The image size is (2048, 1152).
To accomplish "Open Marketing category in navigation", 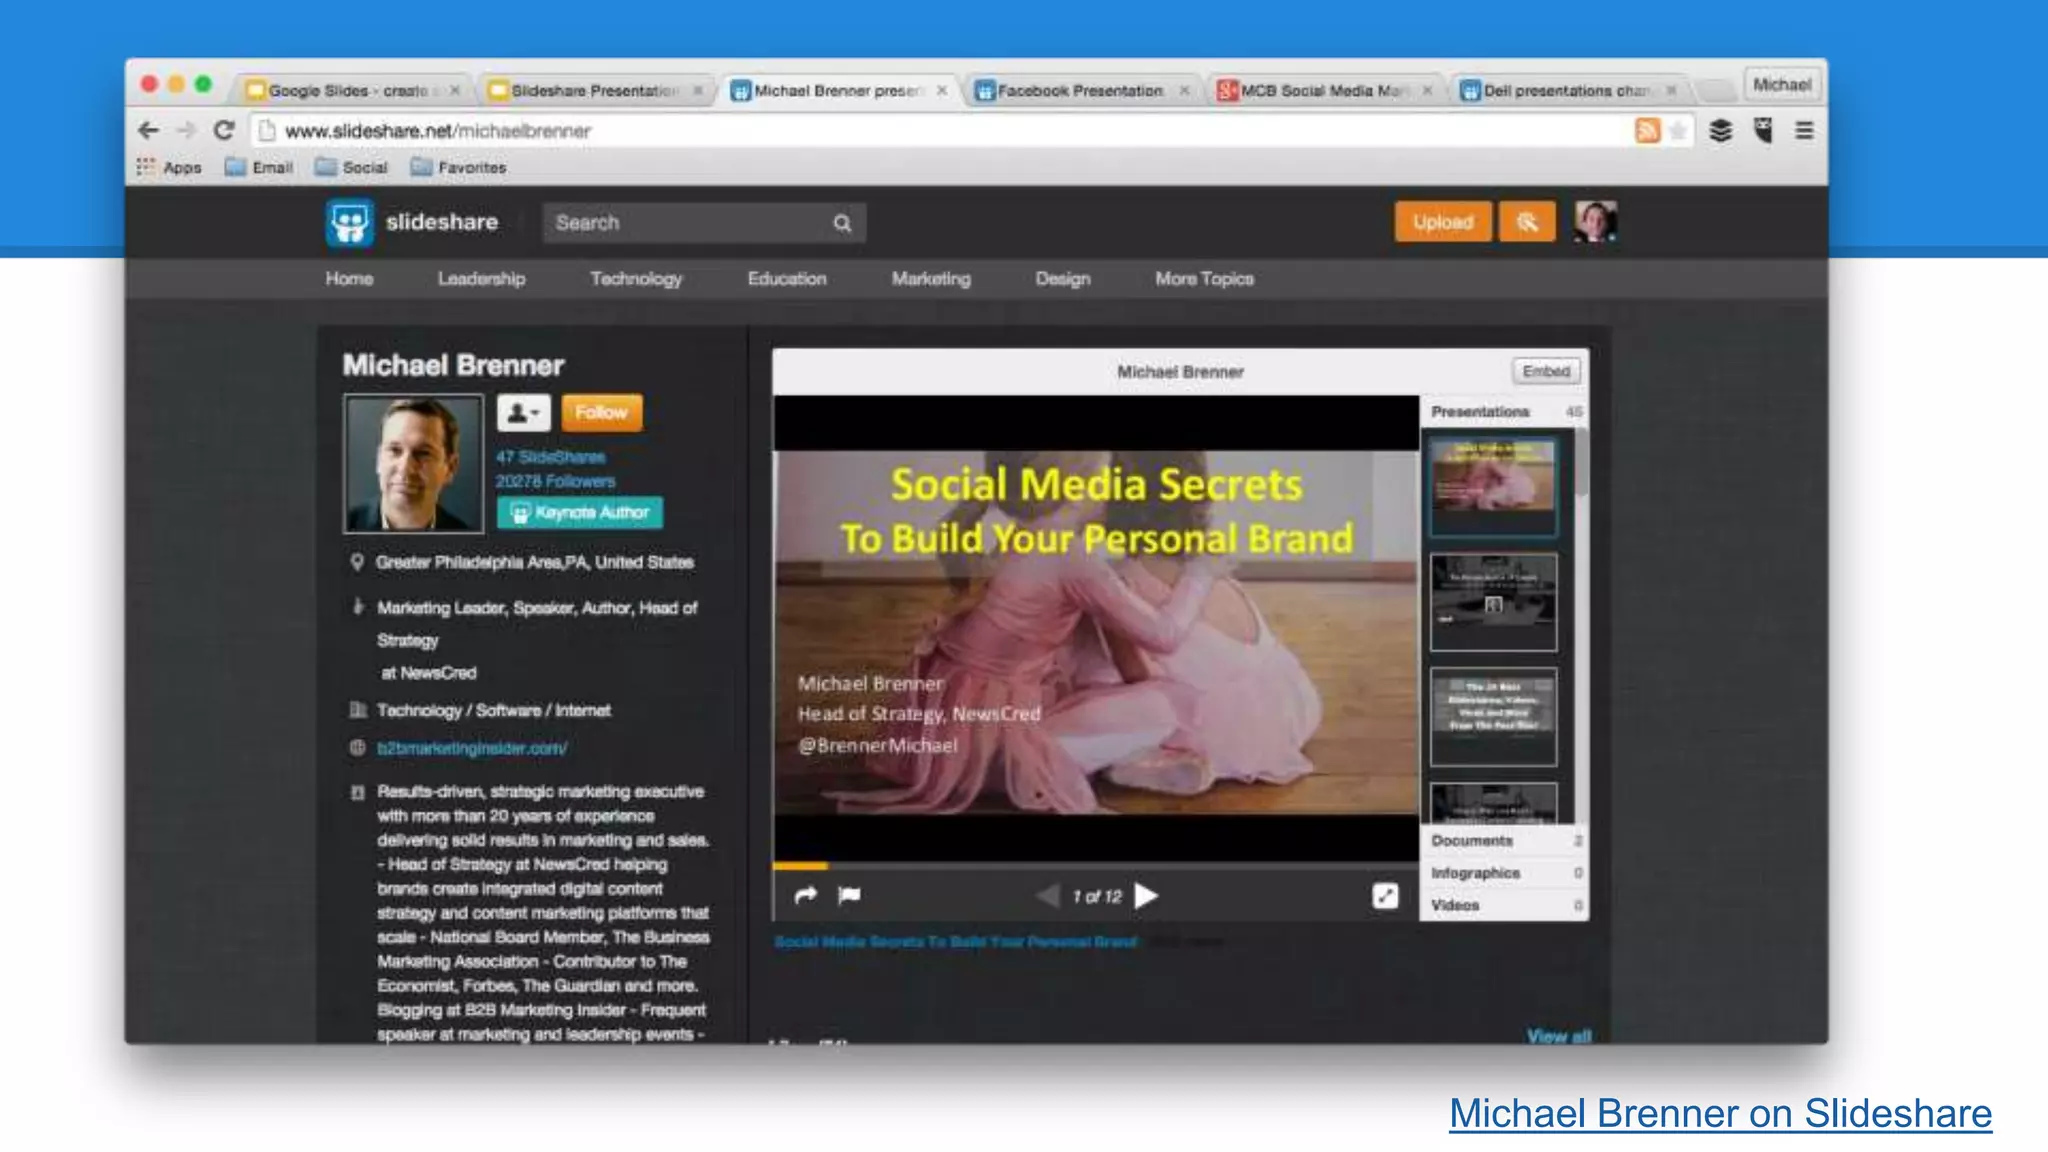I will (x=930, y=279).
